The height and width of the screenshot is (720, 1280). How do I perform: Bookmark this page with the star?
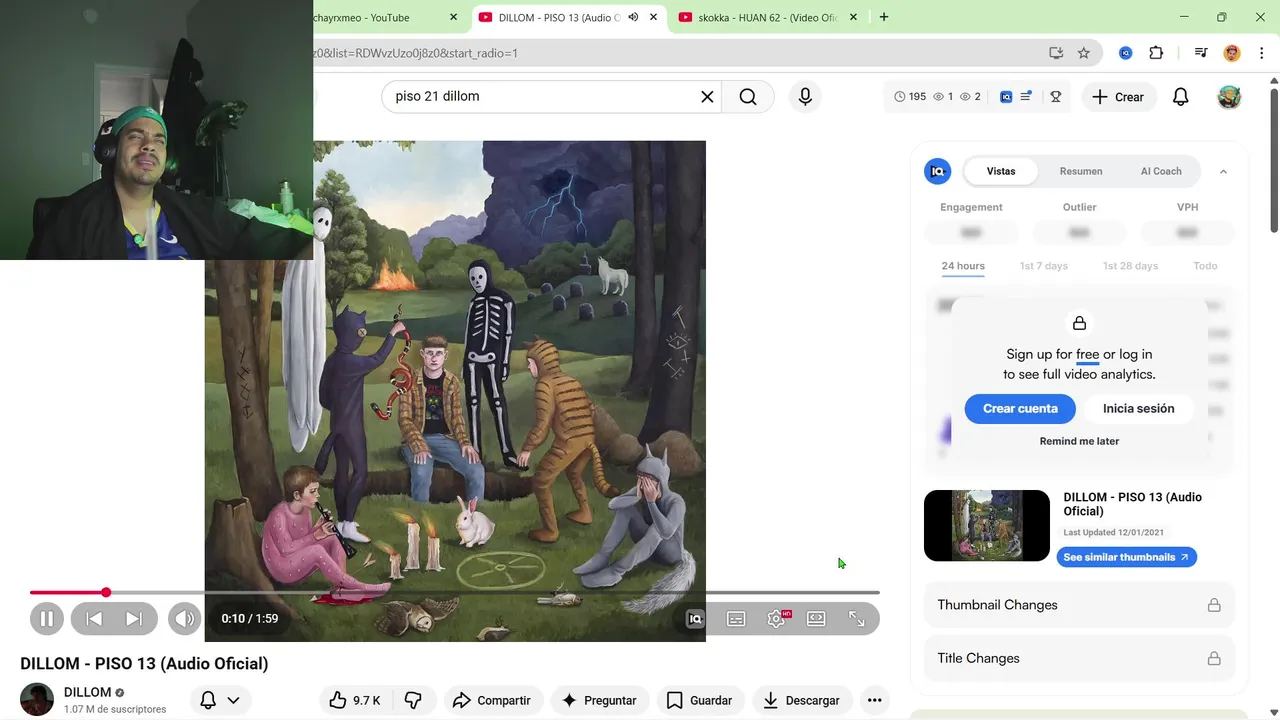[x=1083, y=53]
